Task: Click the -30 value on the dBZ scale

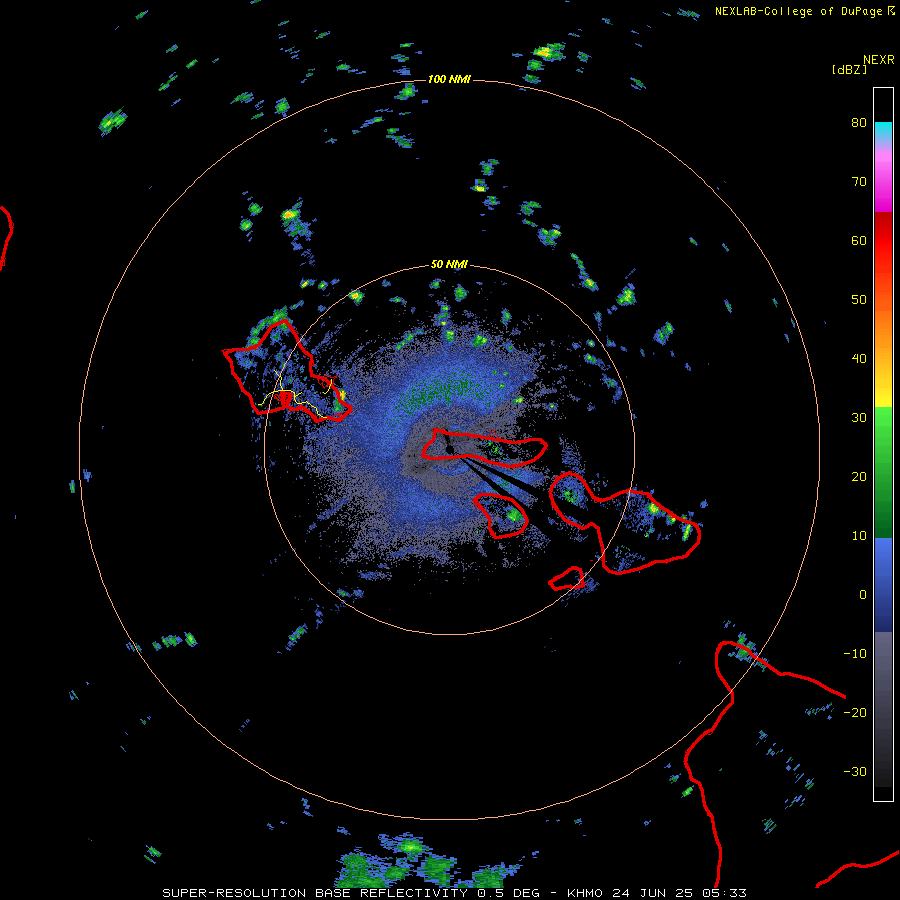Action: coord(855,771)
